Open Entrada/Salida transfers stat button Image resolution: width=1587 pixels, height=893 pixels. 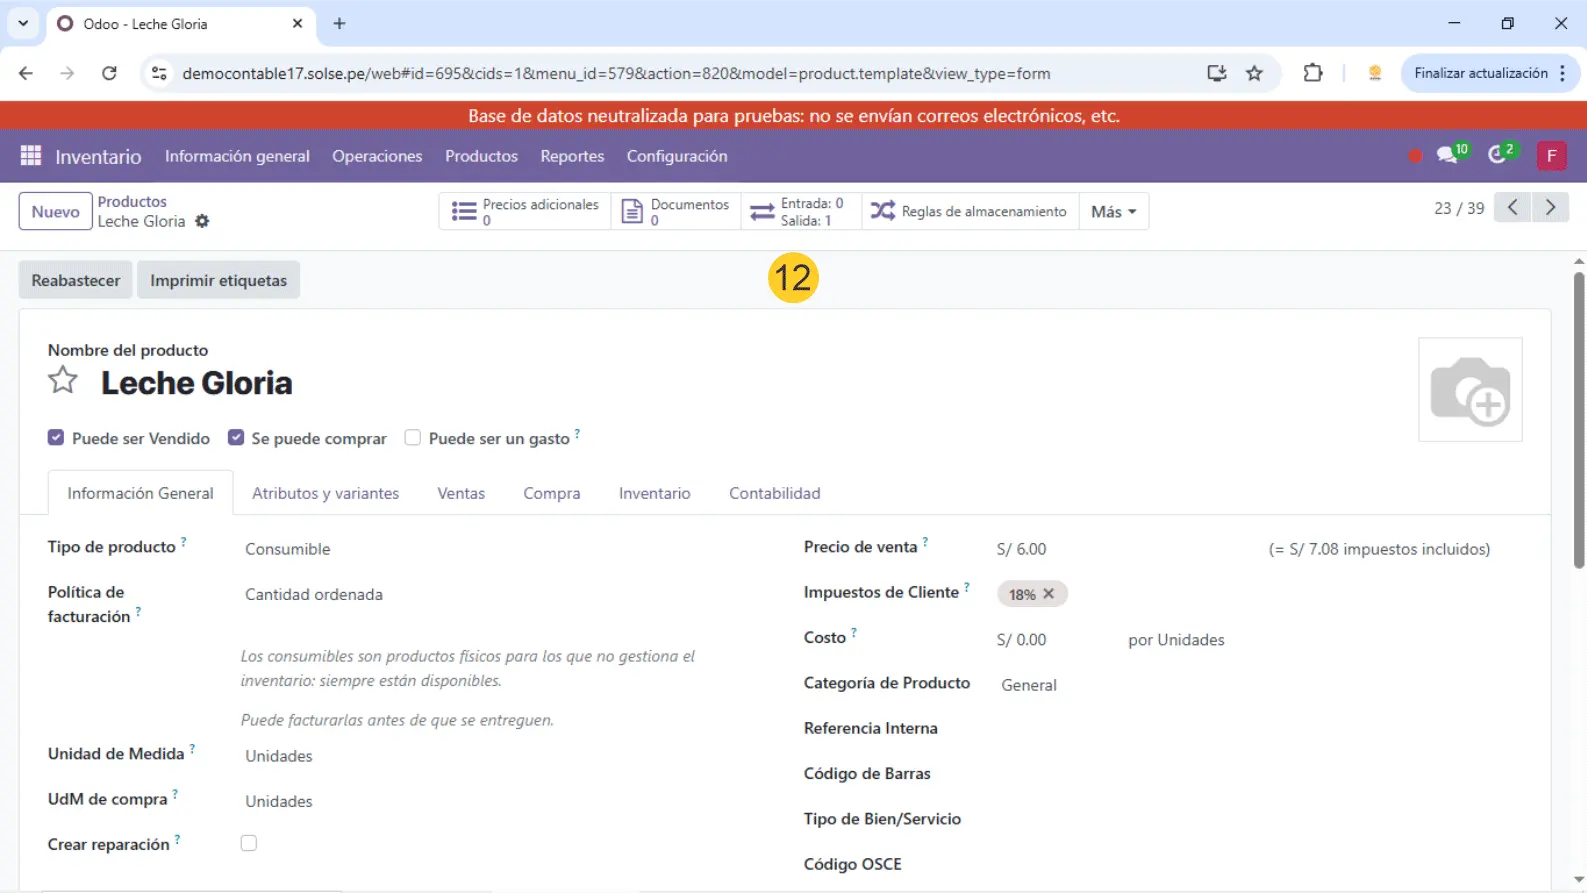(801, 211)
